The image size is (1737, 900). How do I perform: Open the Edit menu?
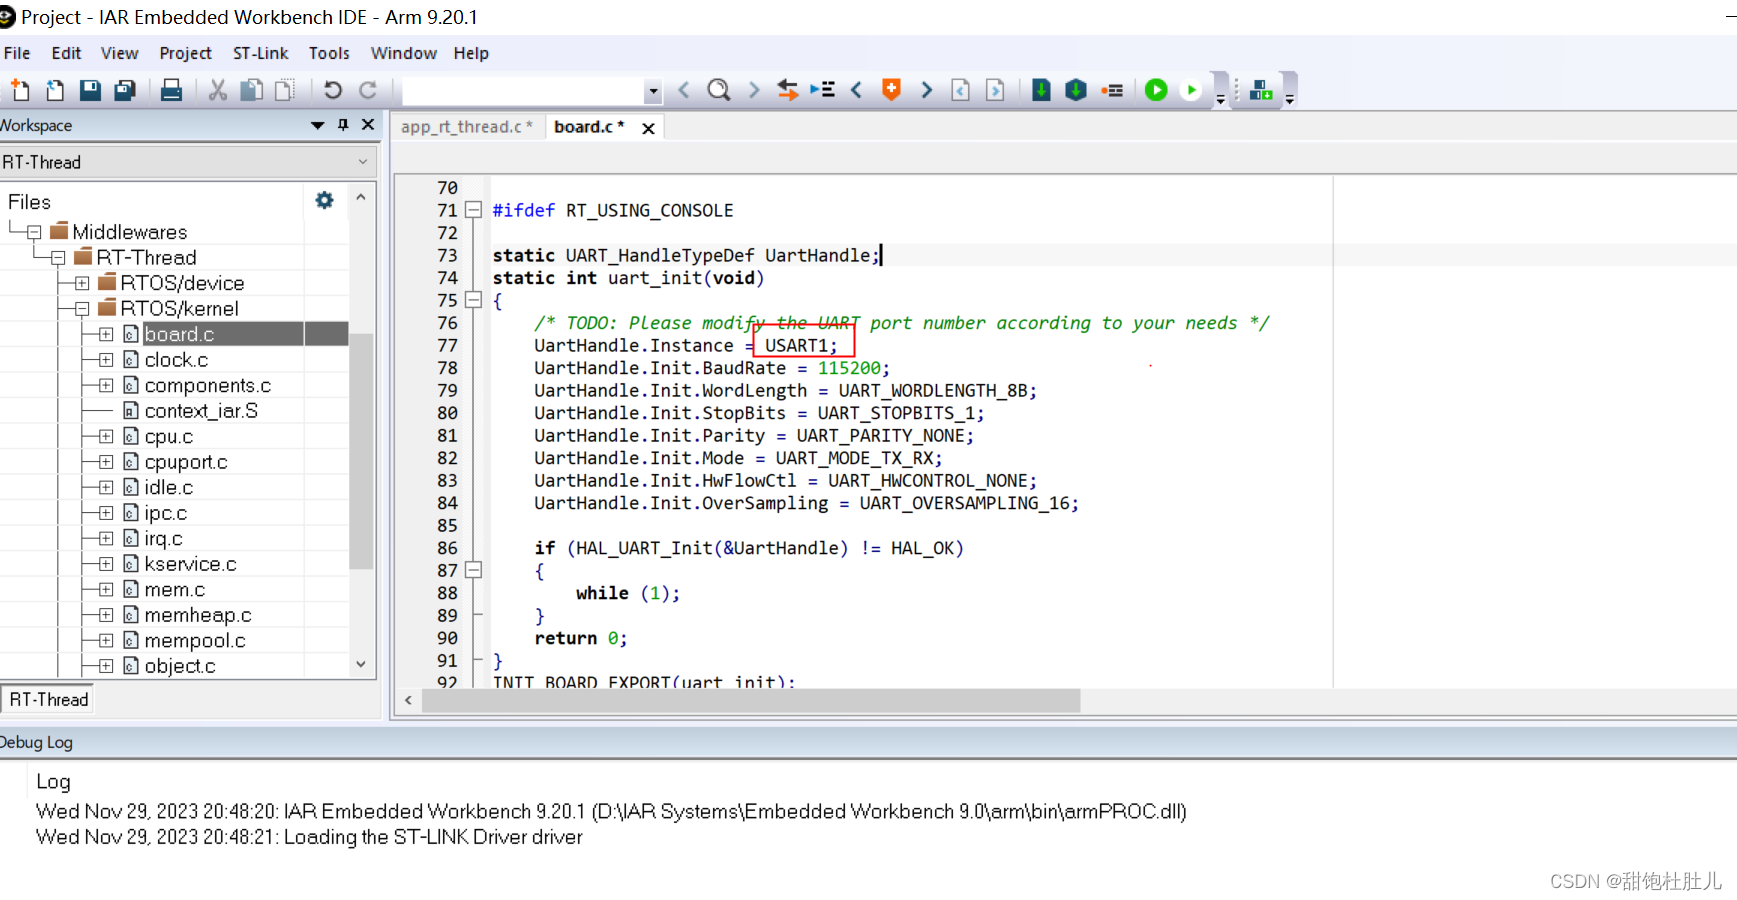point(66,53)
